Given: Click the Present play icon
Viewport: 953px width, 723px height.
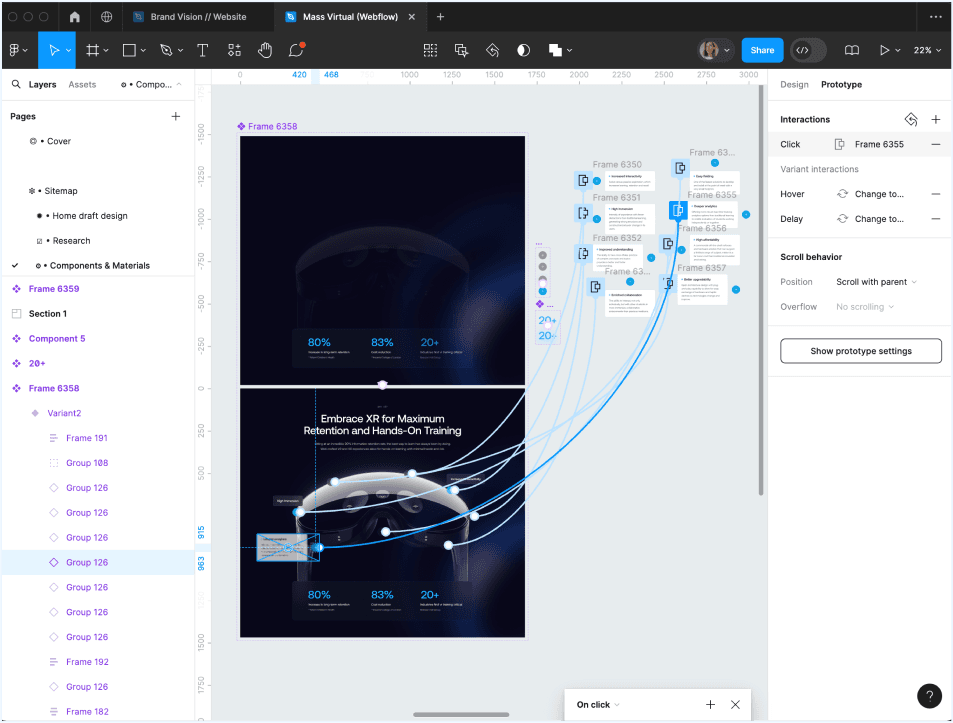Looking at the screenshot, I should (884, 50).
